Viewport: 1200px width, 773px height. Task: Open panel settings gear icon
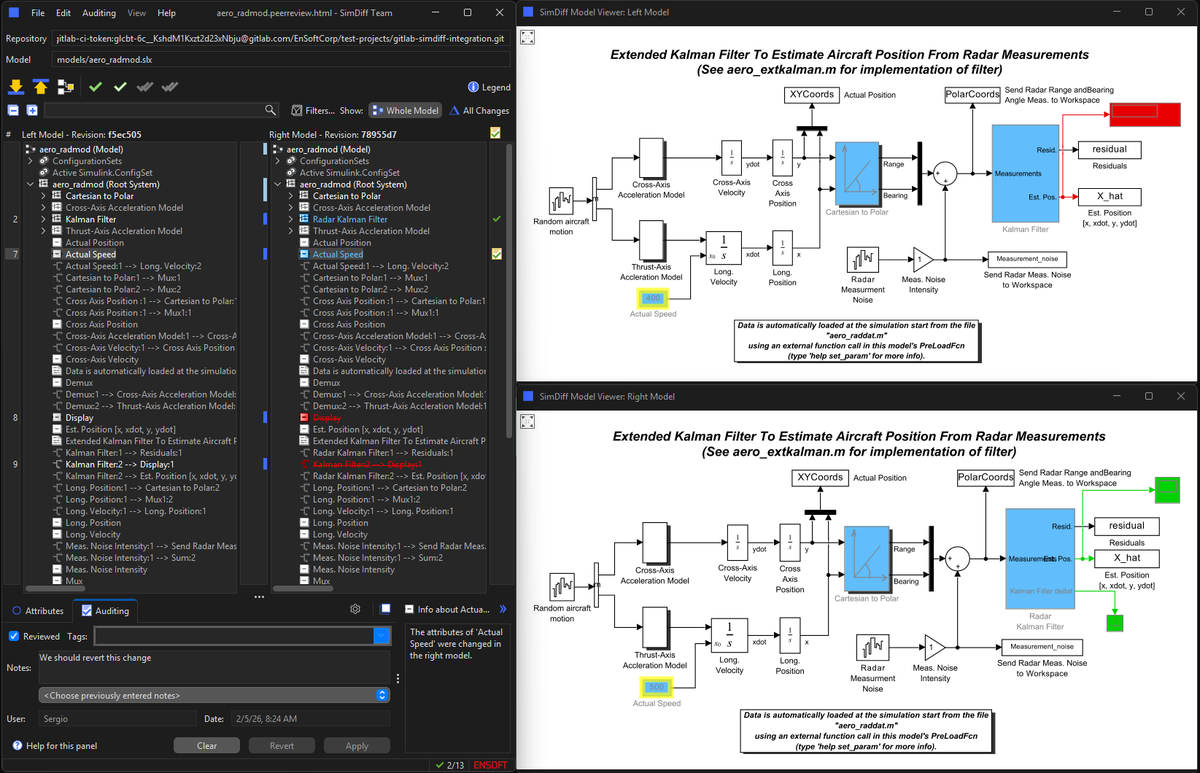point(355,609)
